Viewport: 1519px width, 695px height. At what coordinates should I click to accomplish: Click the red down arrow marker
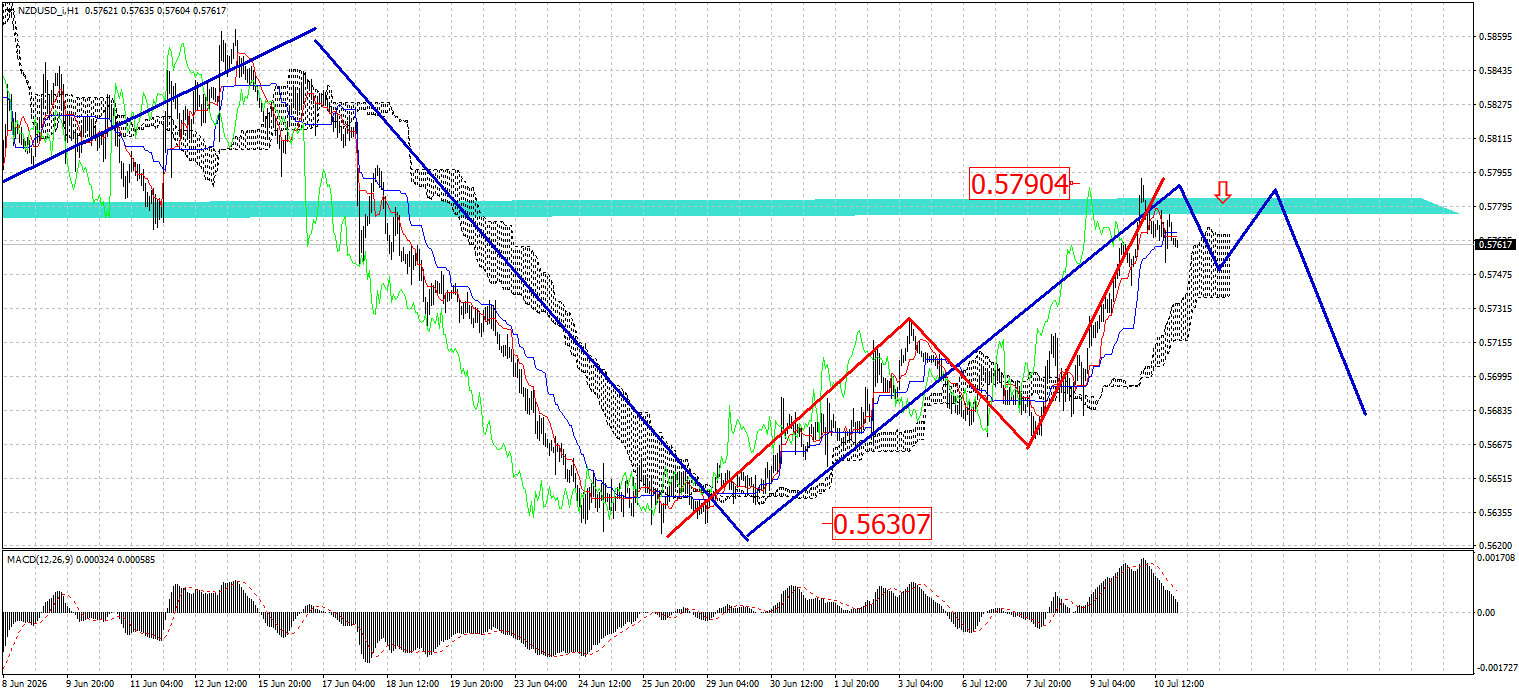[x=1221, y=192]
